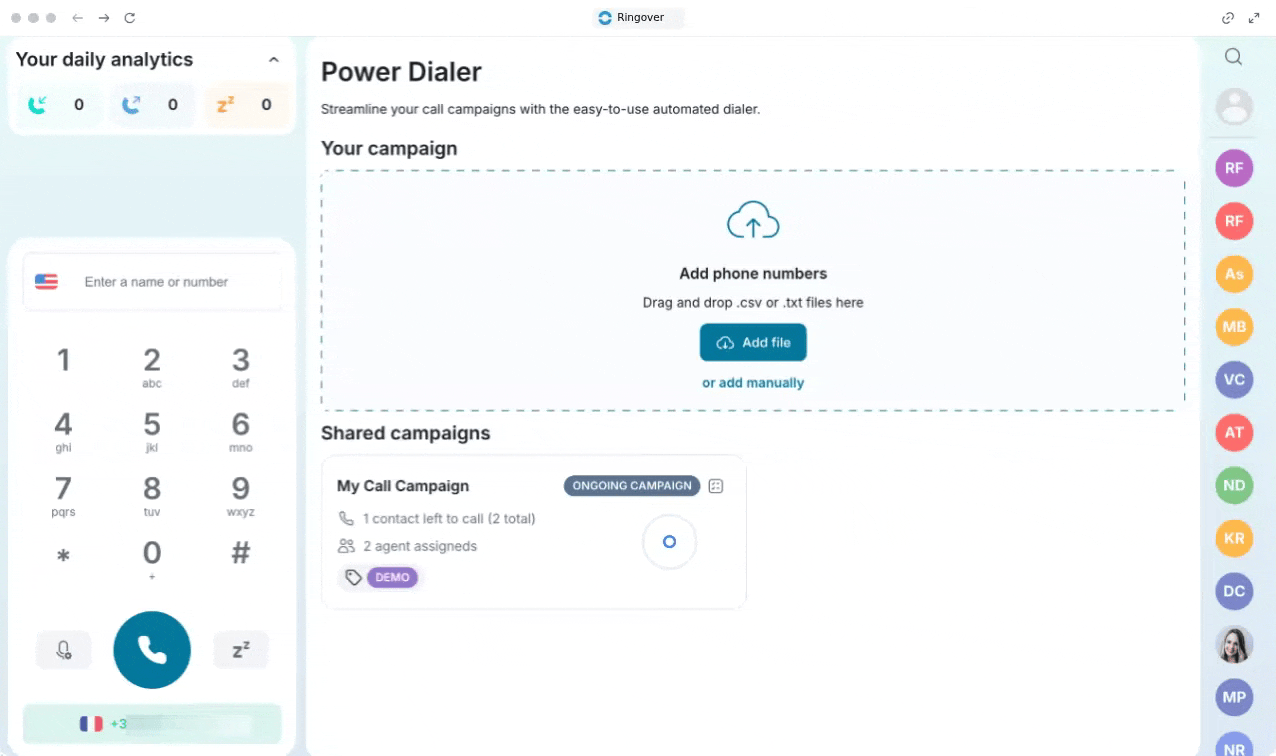The width and height of the screenshot is (1276, 756).
Task: Open the search magnifier icon
Action: [1233, 57]
